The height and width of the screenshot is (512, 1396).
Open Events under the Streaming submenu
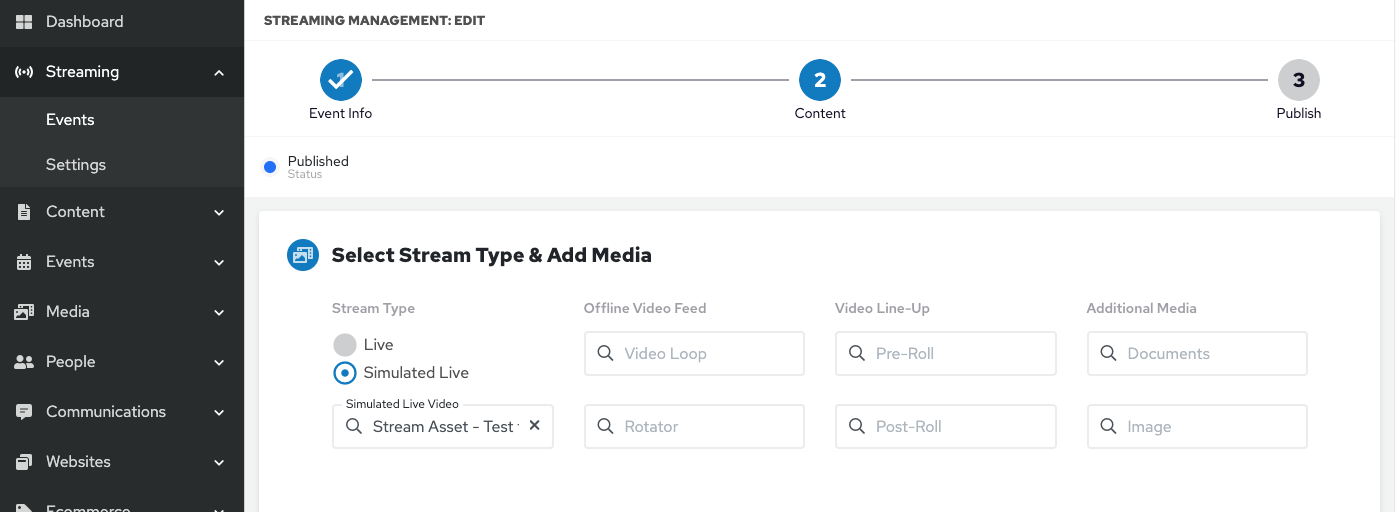tap(70, 120)
